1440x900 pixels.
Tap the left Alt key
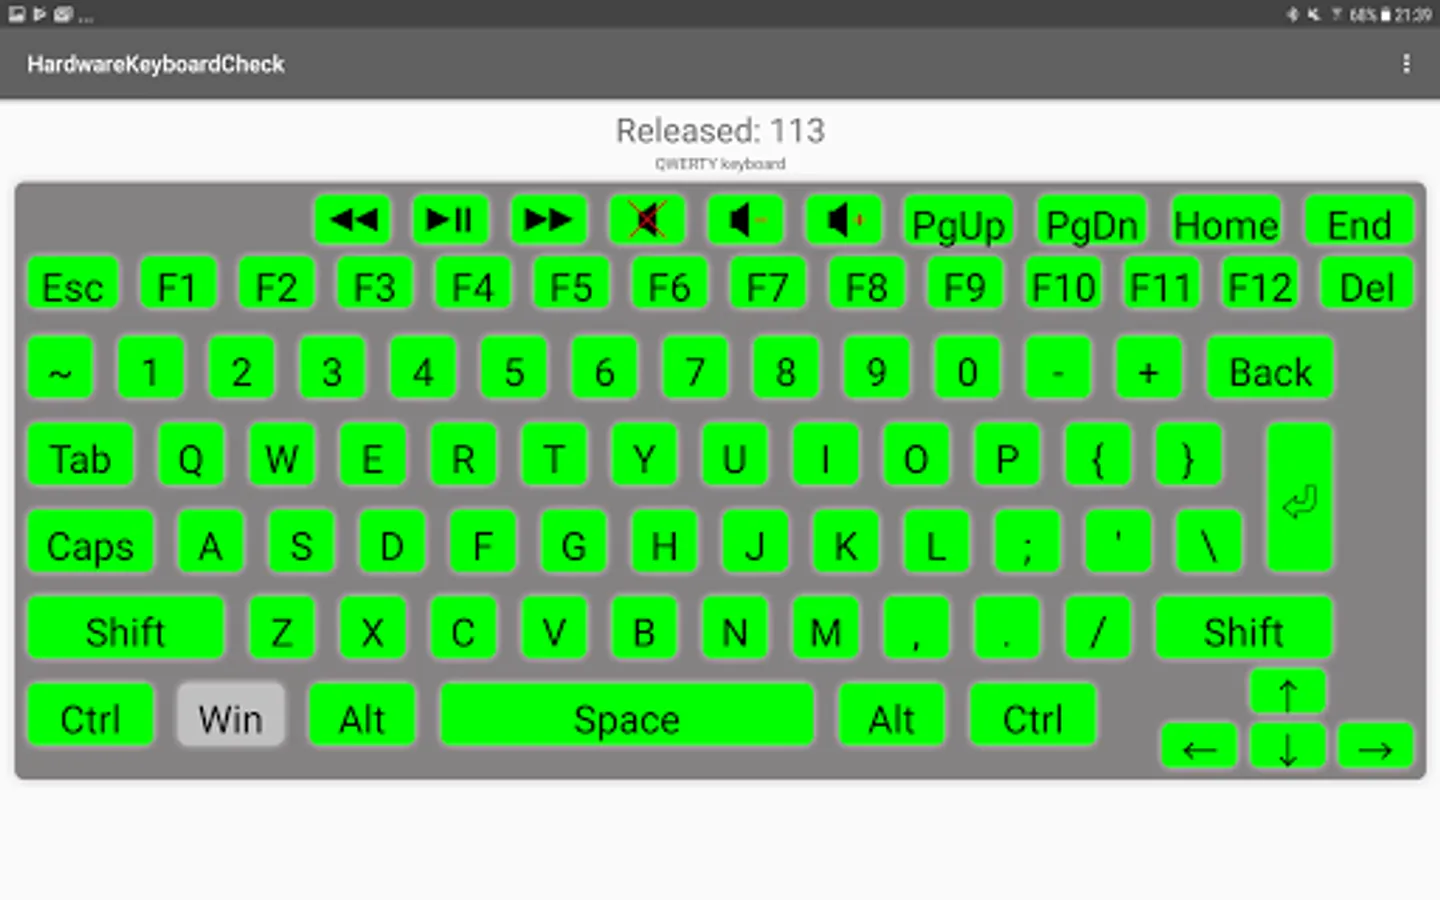(362, 715)
